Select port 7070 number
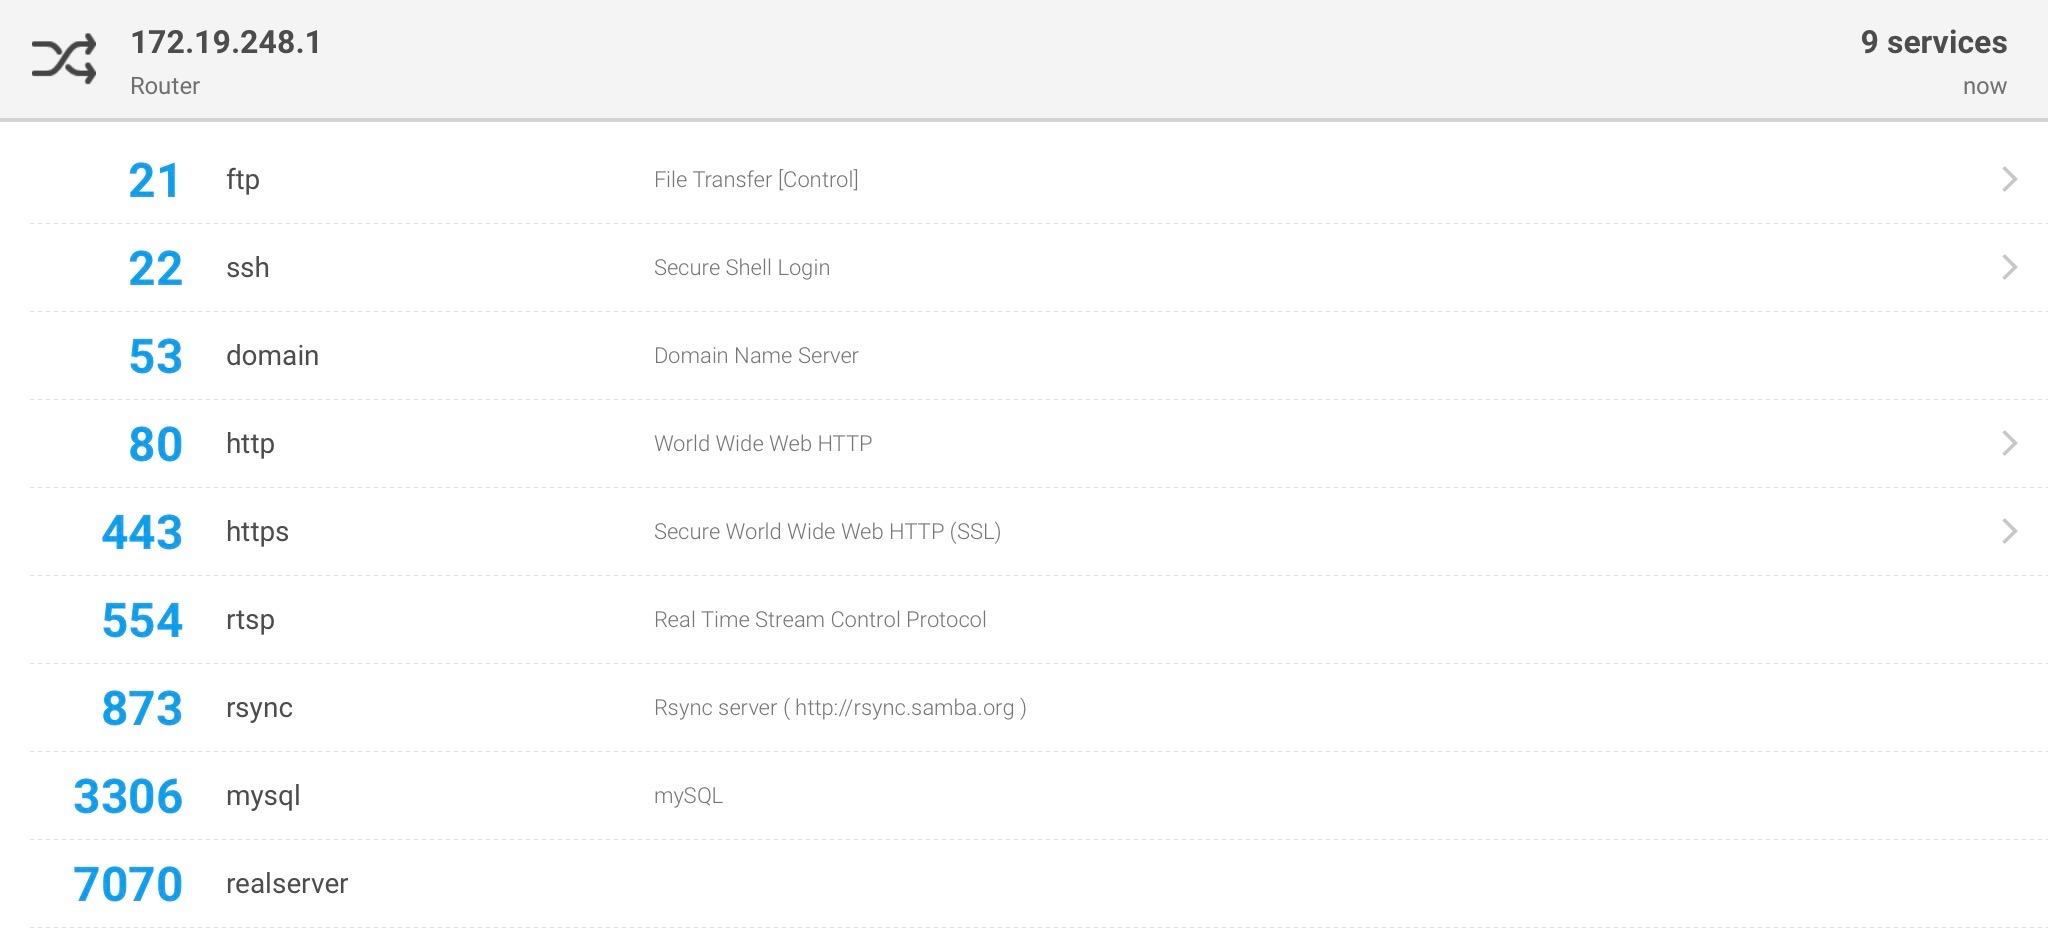Image resolution: width=2048 pixels, height=939 pixels. 128,885
